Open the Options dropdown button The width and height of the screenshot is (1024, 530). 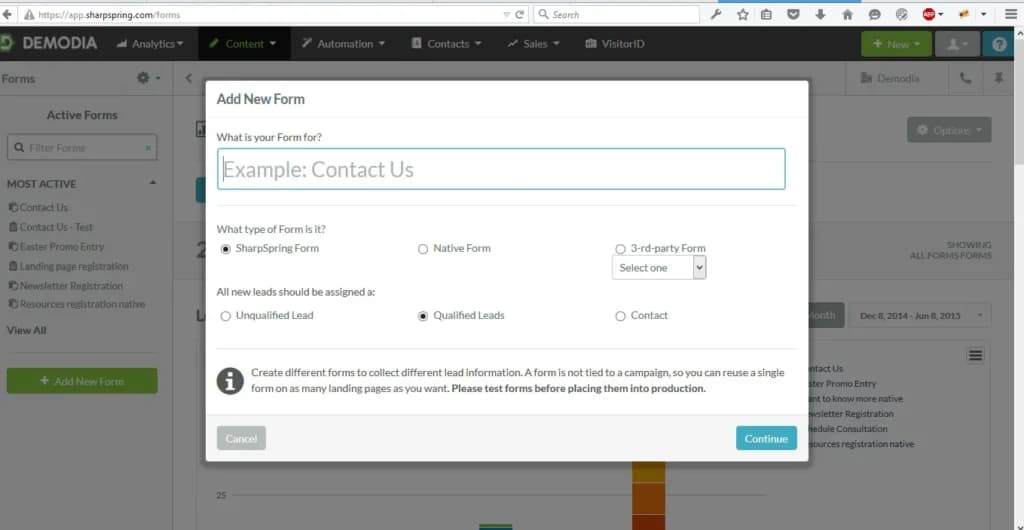tap(949, 130)
